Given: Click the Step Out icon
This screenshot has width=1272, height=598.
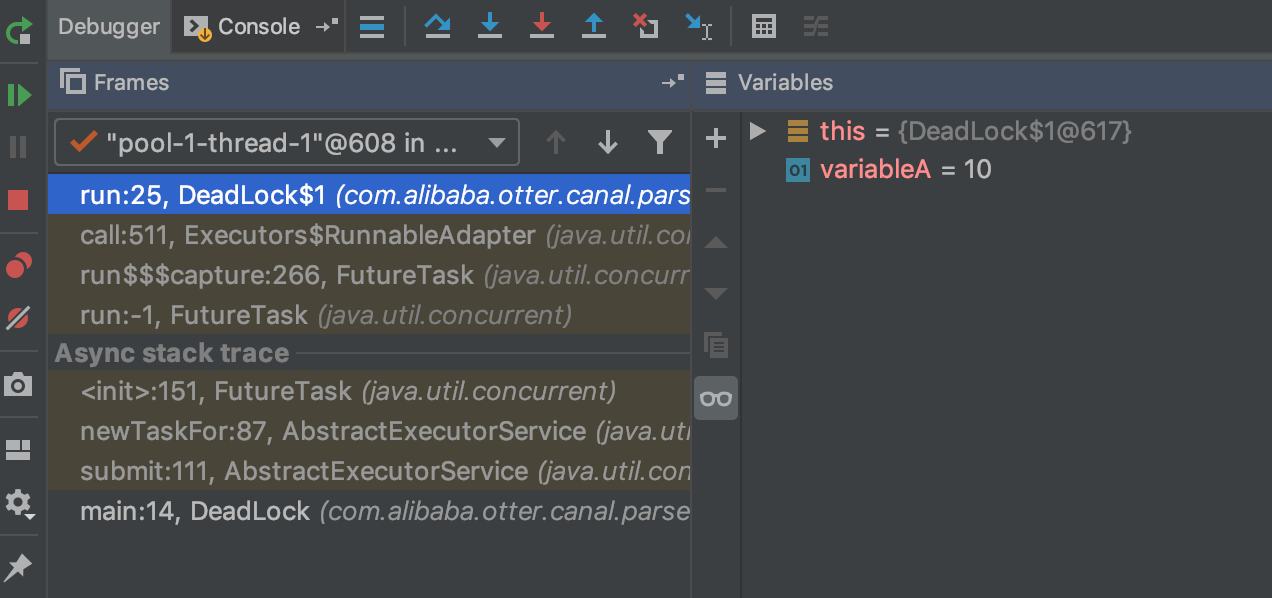Looking at the screenshot, I should click(594, 27).
